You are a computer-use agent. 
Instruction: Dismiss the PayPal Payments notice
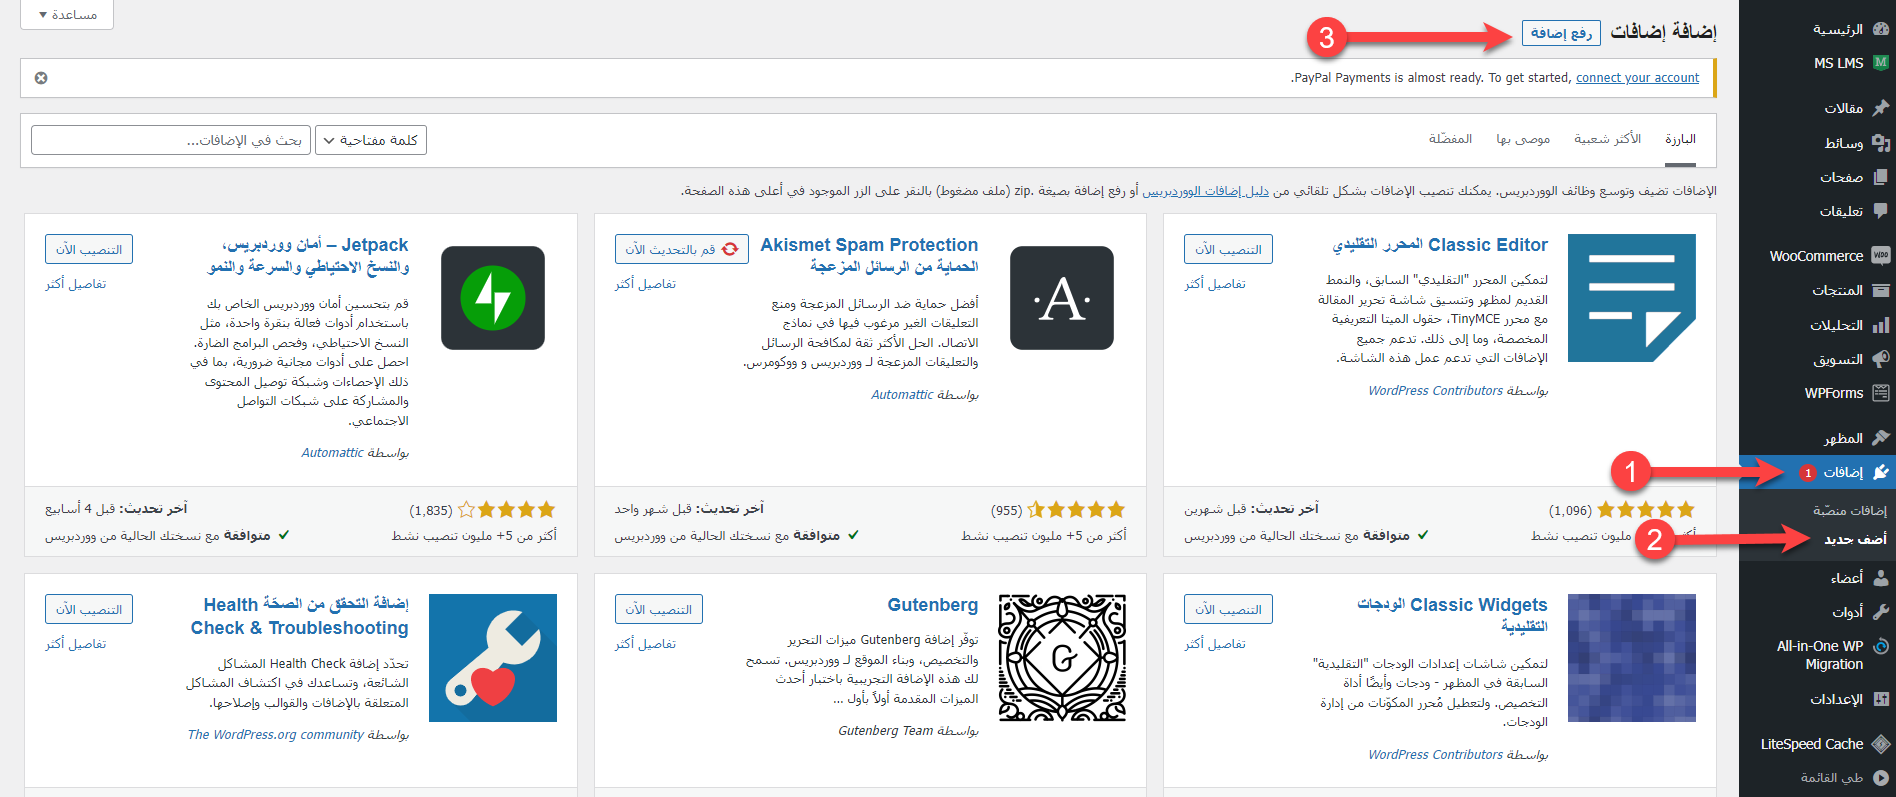coord(41,78)
